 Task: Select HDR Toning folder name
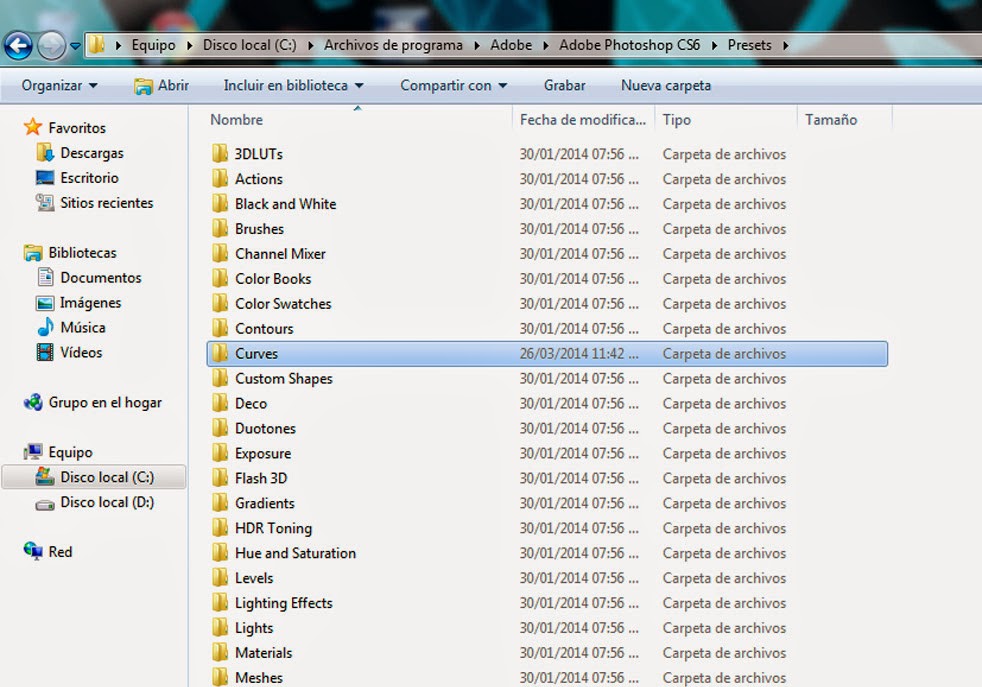pos(273,529)
